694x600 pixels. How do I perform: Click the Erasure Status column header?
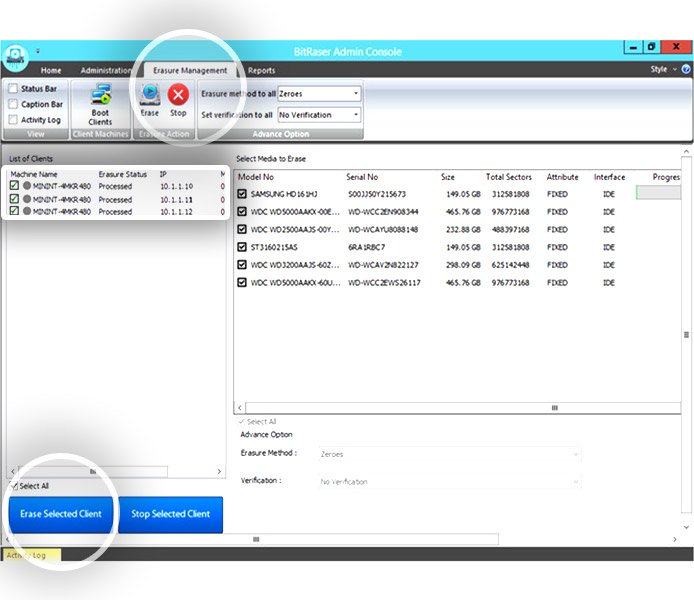123,174
